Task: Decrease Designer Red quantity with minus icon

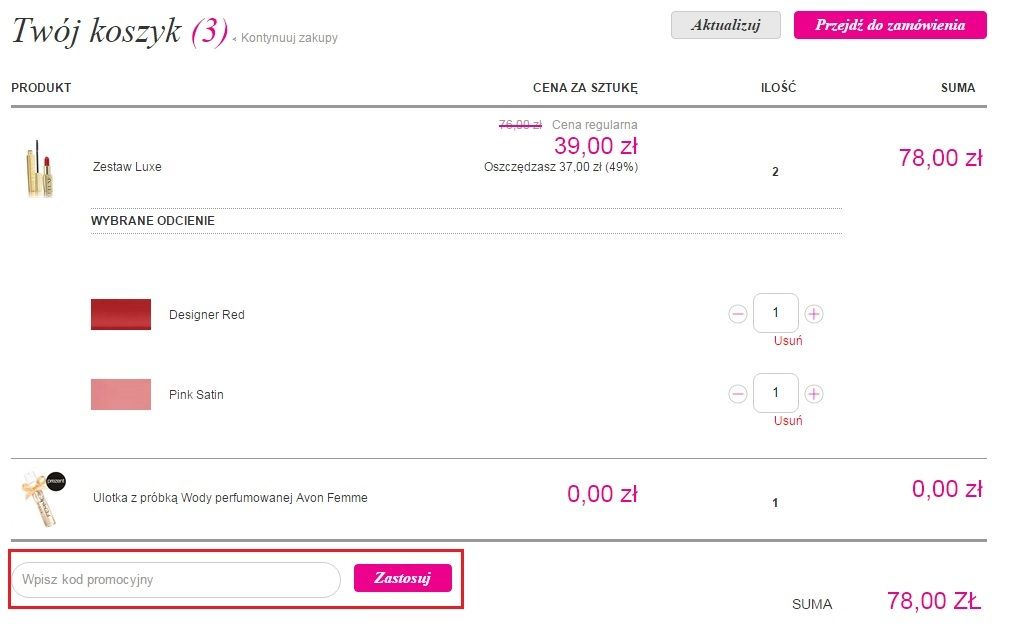Action: (737, 314)
